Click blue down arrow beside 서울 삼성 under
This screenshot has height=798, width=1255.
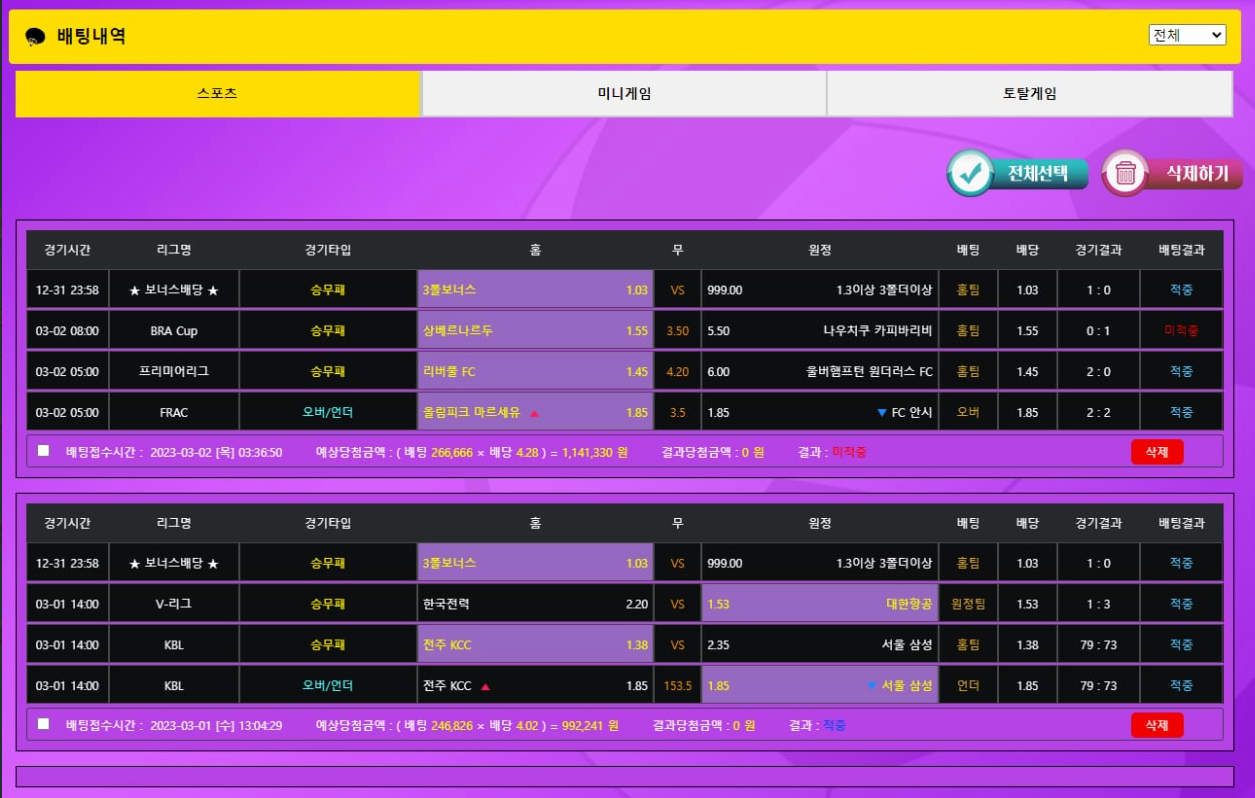pos(872,686)
